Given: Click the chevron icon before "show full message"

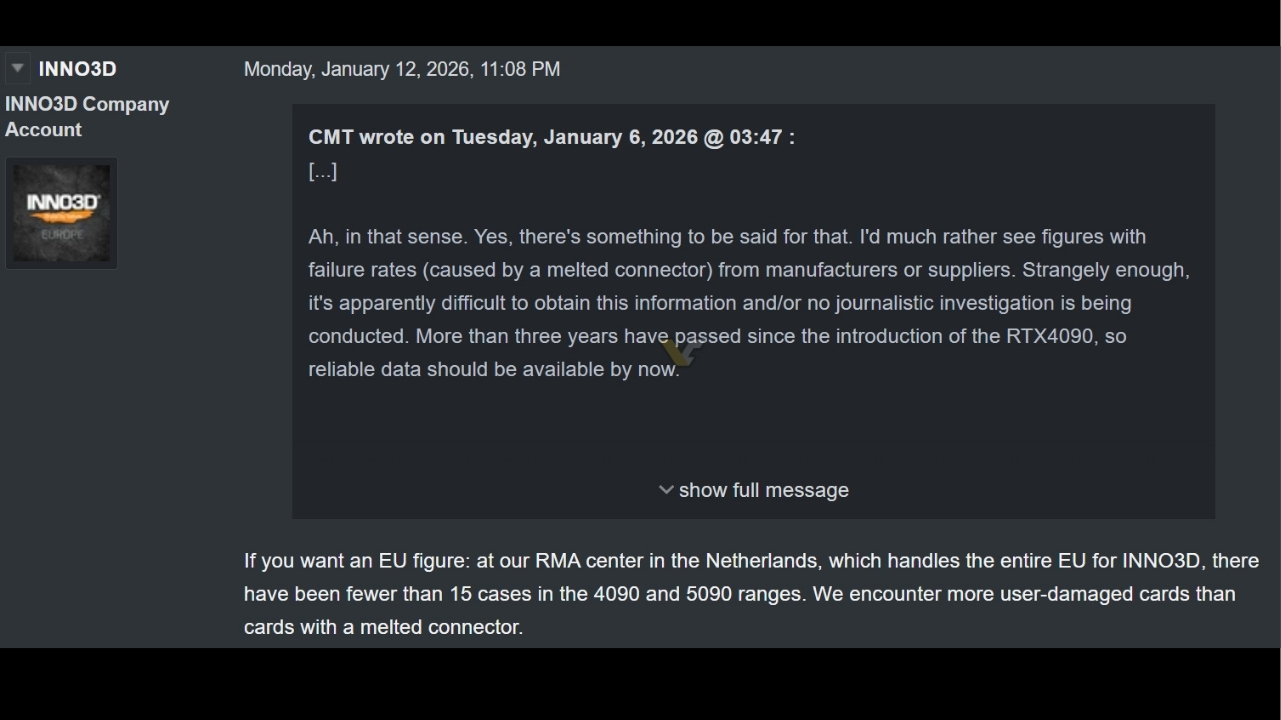Looking at the screenshot, I should pyautogui.click(x=666, y=489).
